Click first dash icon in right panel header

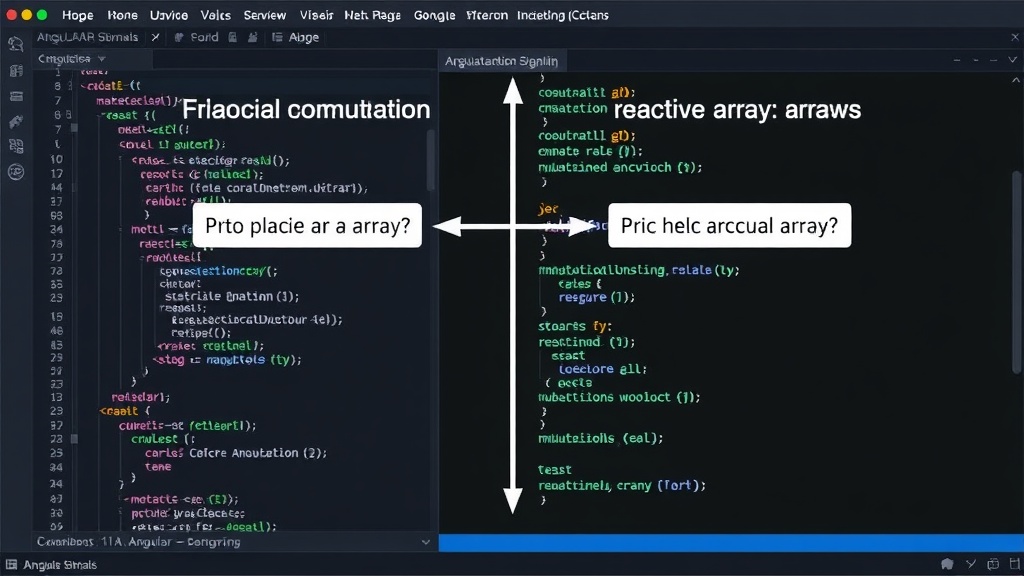(957, 60)
